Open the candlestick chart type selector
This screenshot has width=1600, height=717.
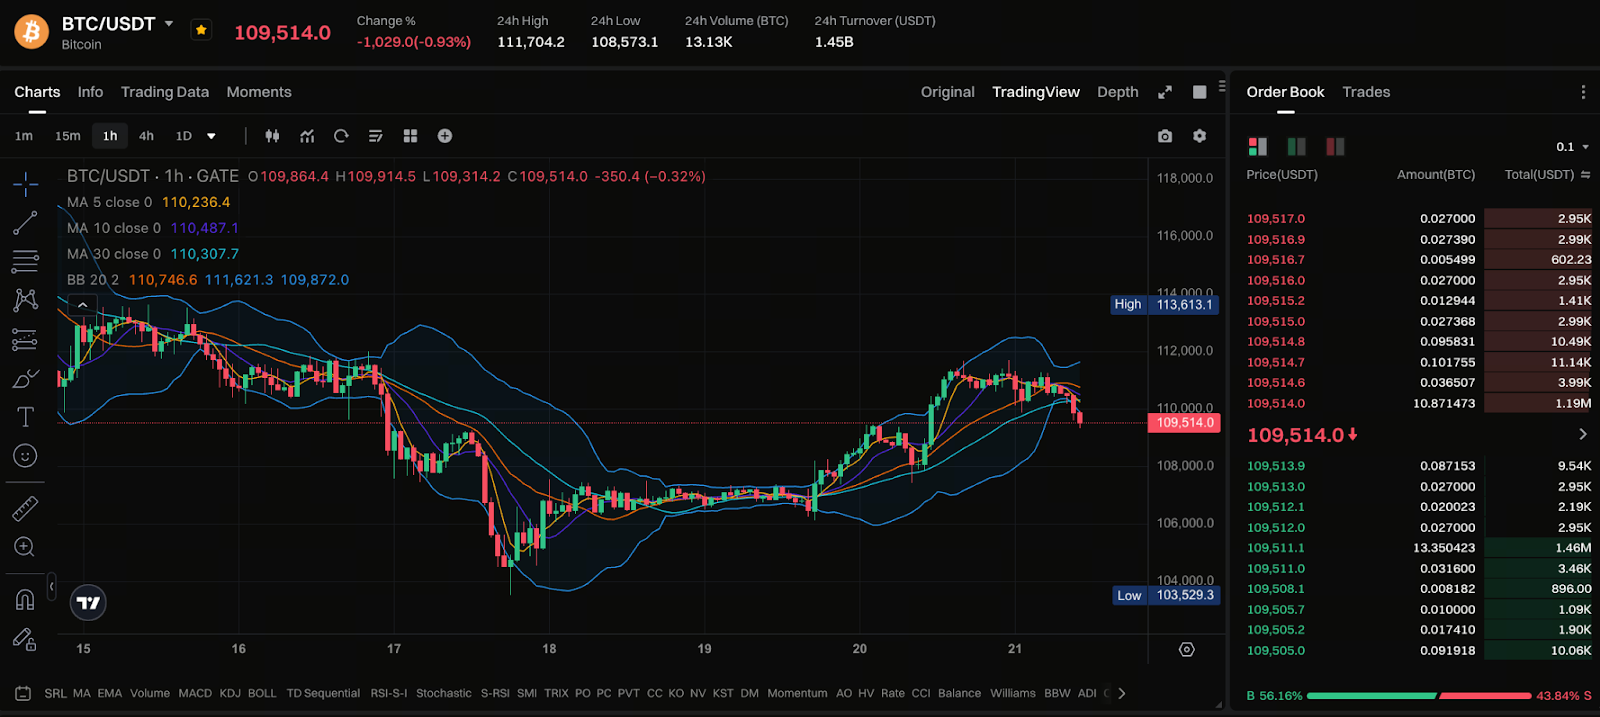click(272, 136)
